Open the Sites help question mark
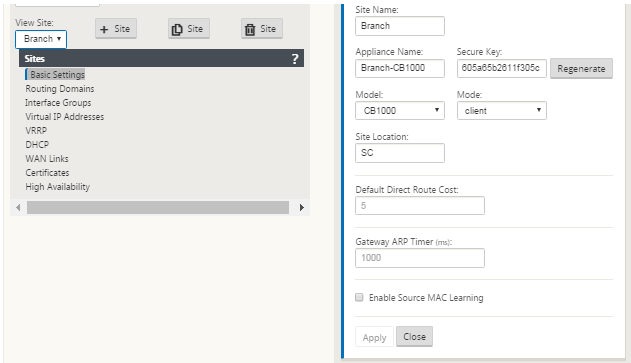 (295, 59)
